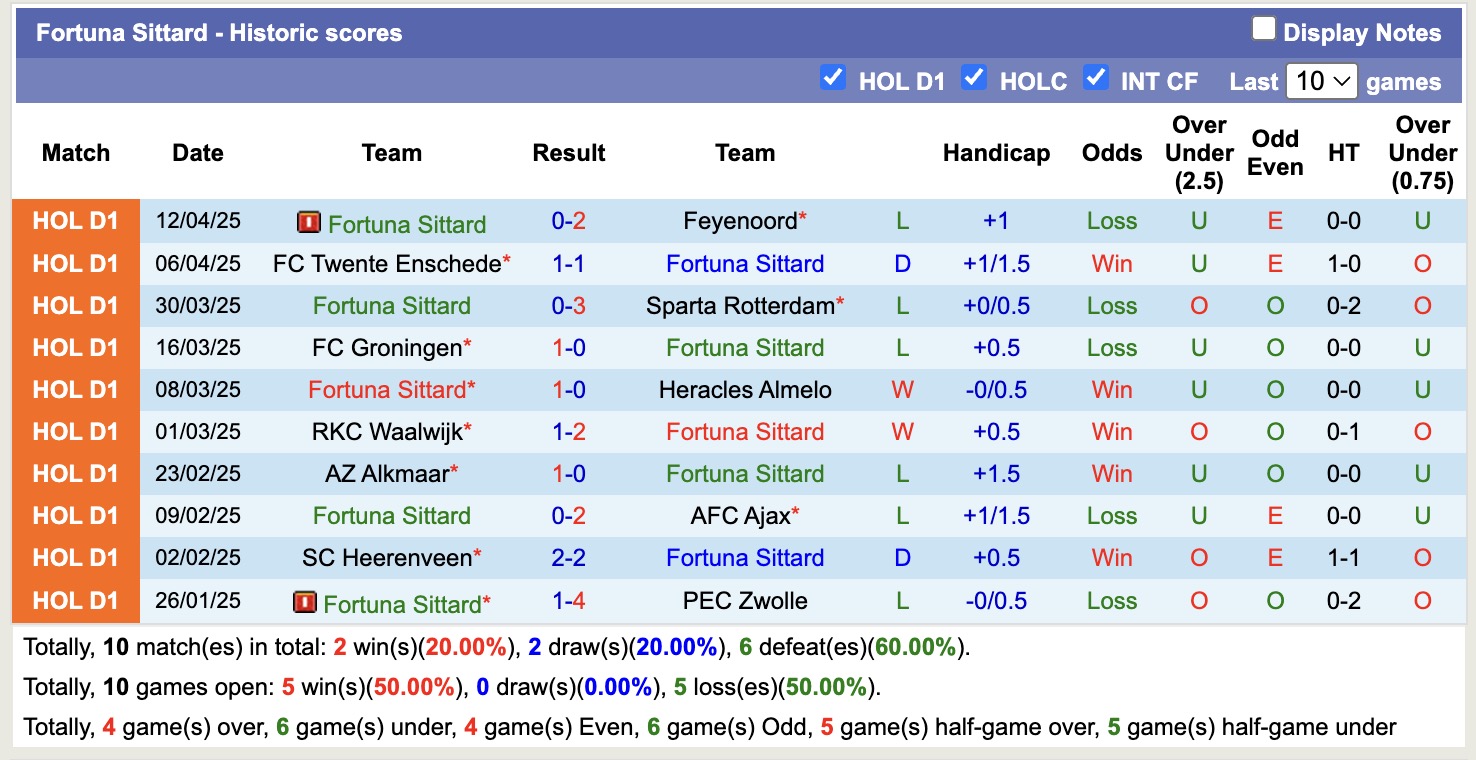Click the HOL D1 label in the first match row

(x=76, y=222)
